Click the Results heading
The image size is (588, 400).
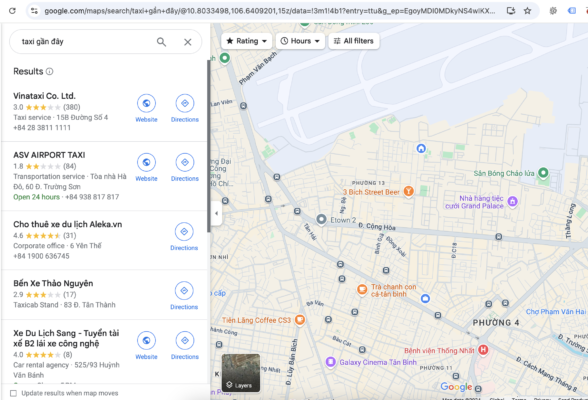coord(28,71)
